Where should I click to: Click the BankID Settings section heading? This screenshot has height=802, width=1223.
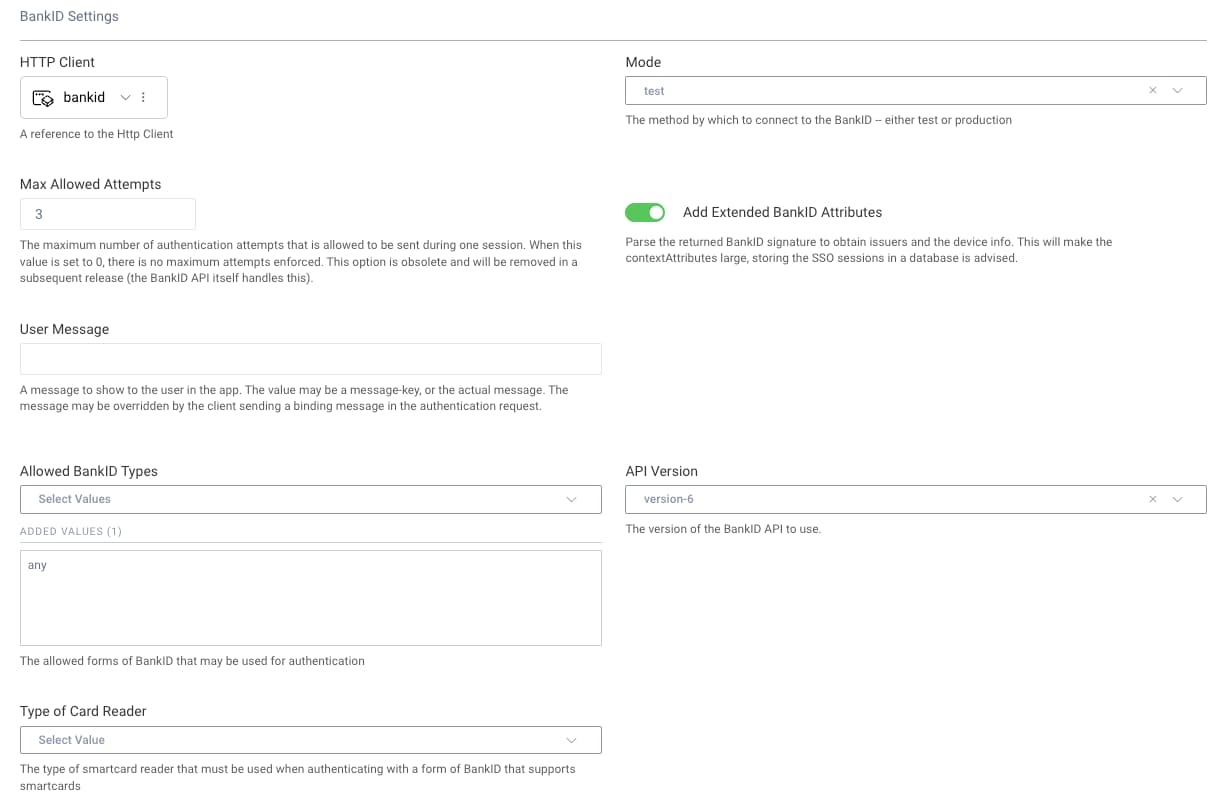pos(69,16)
